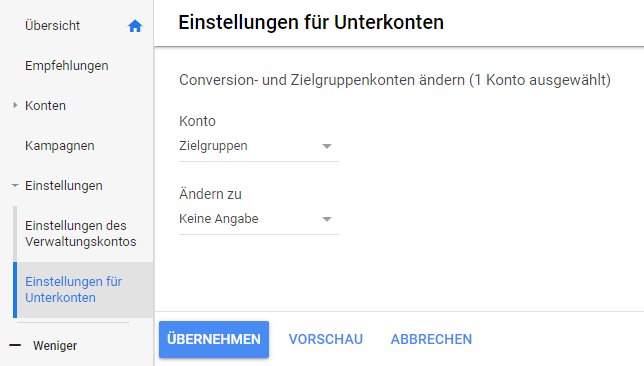Go to Empfehlungen in the sidebar
The width and height of the screenshot is (644, 366).
67,66
